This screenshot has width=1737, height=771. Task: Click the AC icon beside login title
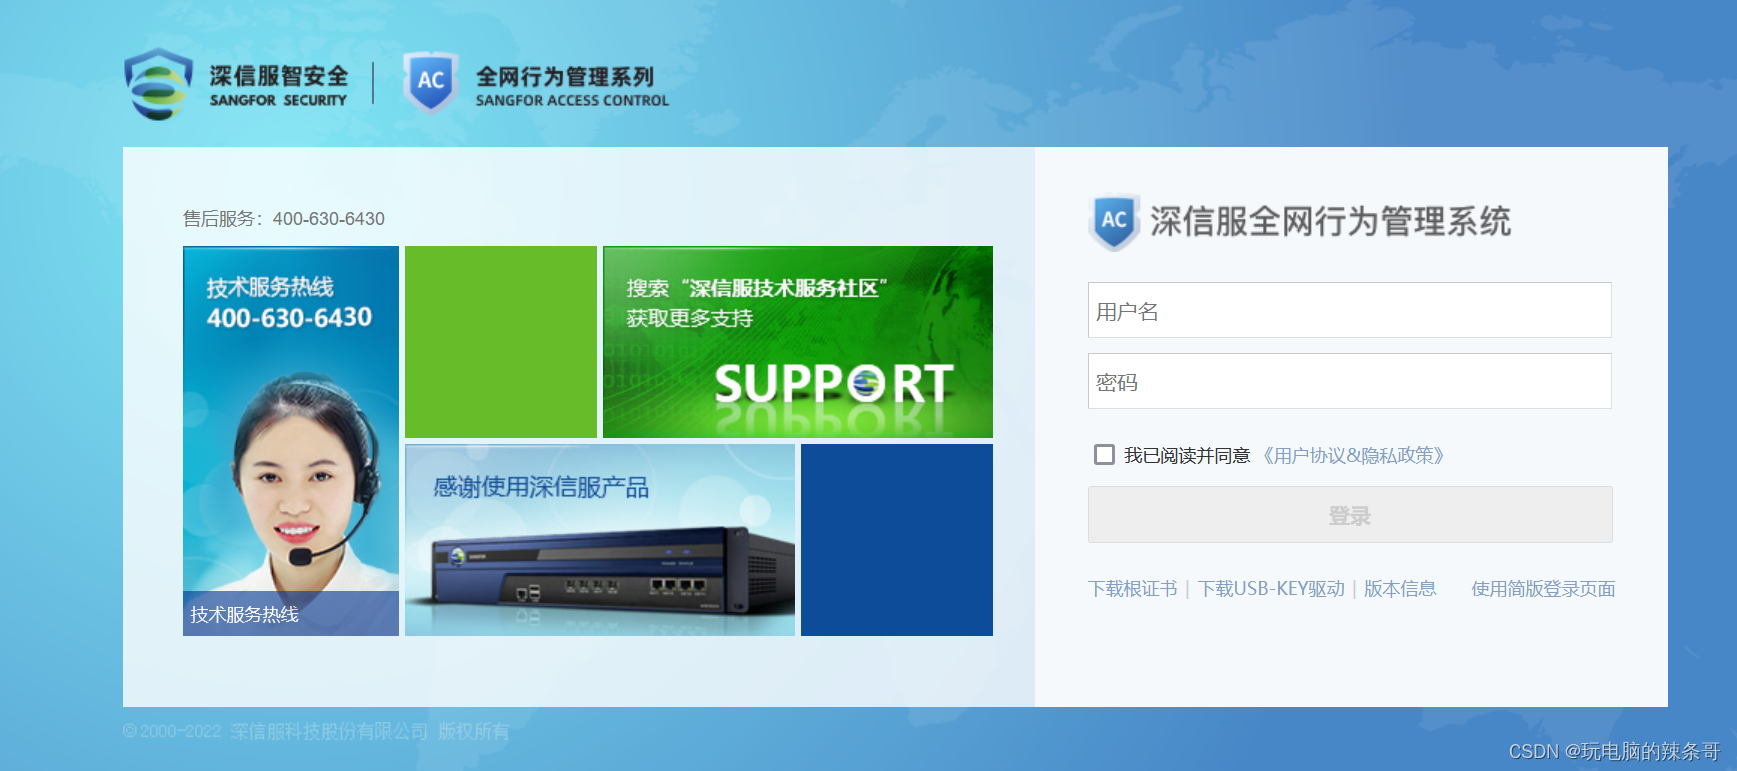1114,221
